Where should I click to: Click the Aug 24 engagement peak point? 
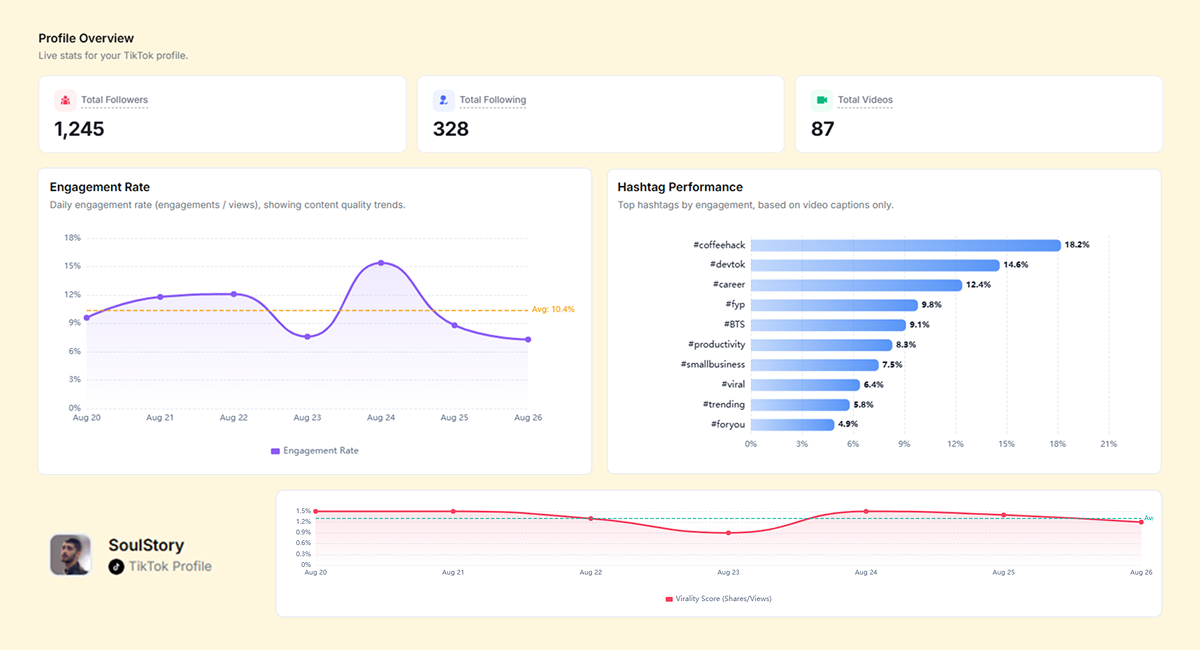[x=381, y=263]
